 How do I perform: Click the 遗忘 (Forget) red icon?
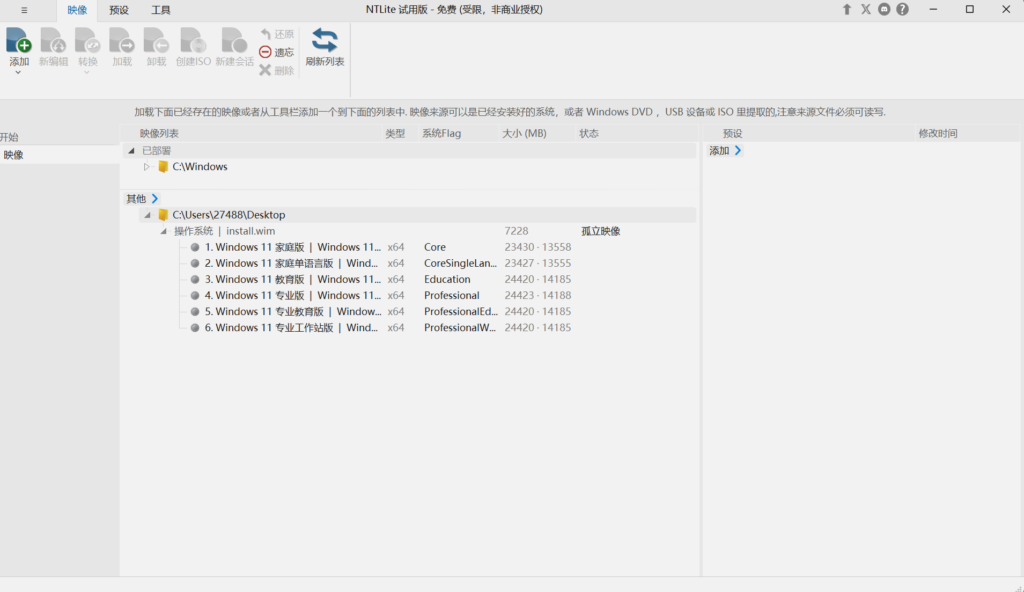(x=265, y=52)
